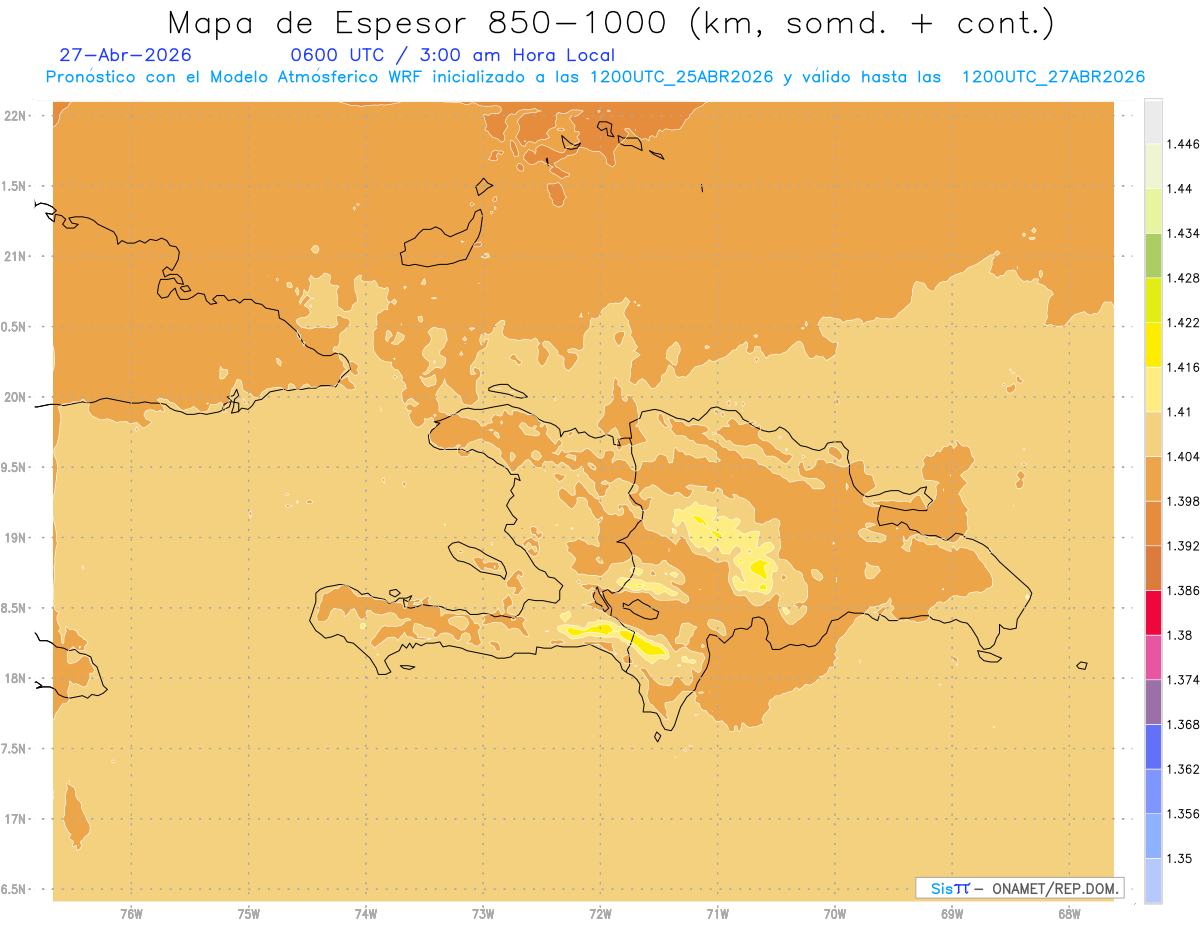This screenshot has width=1200, height=927.
Task: Click the '0600 UTC / 3:00 am Hora Local' text
Action: 452,56
